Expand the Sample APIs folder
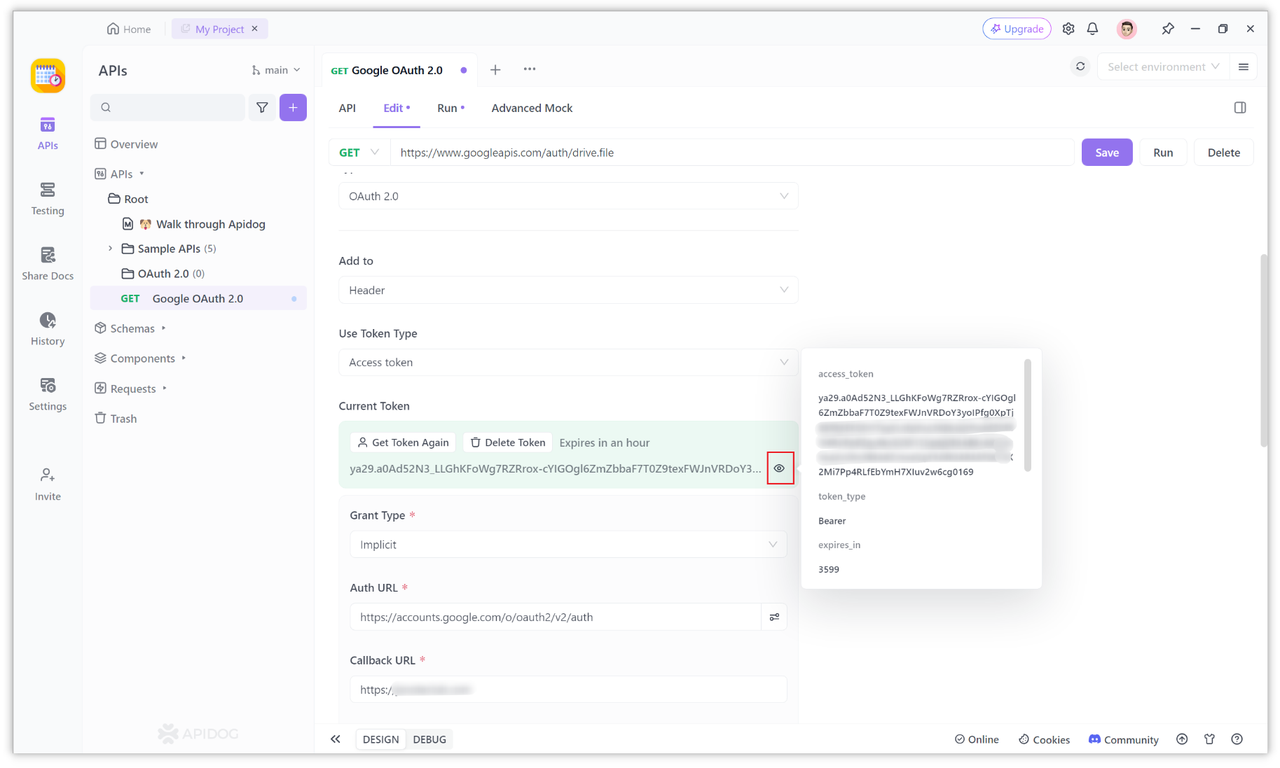 click(110, 248)
